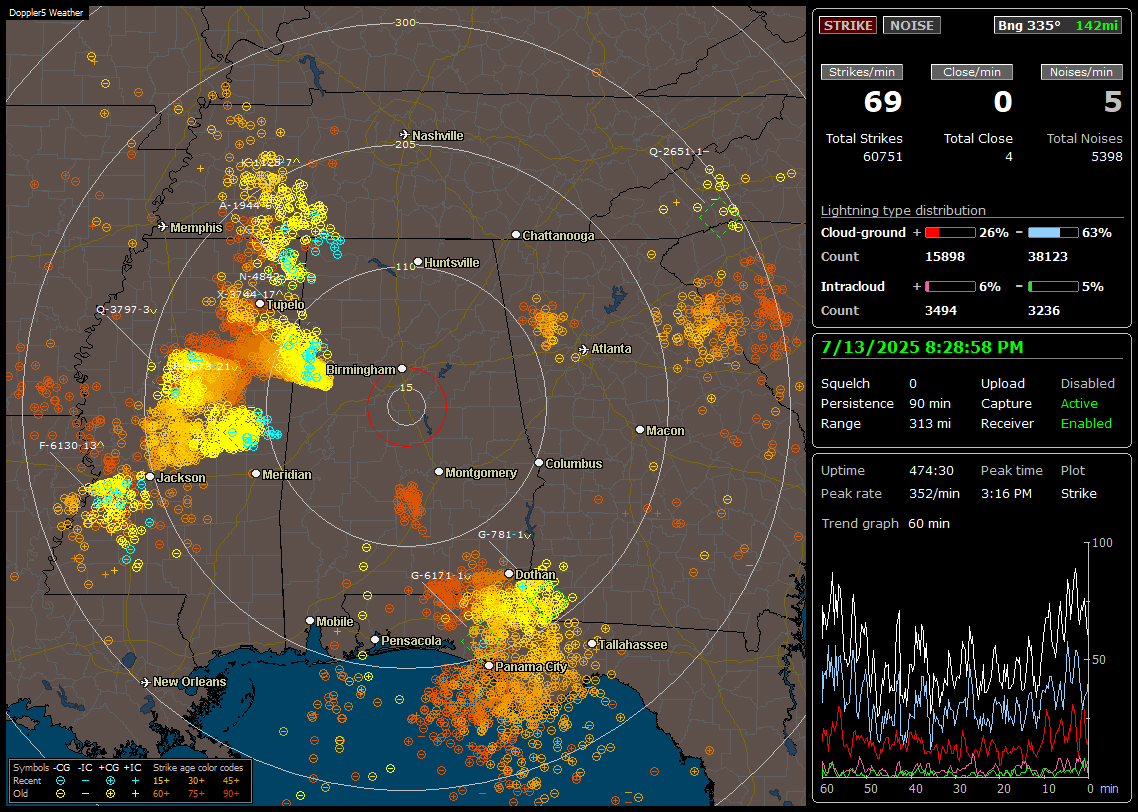Click the Montgomery city marker
Image resolution: width=1138 pixels, height=812 pixels.
(x=439, y=472)
